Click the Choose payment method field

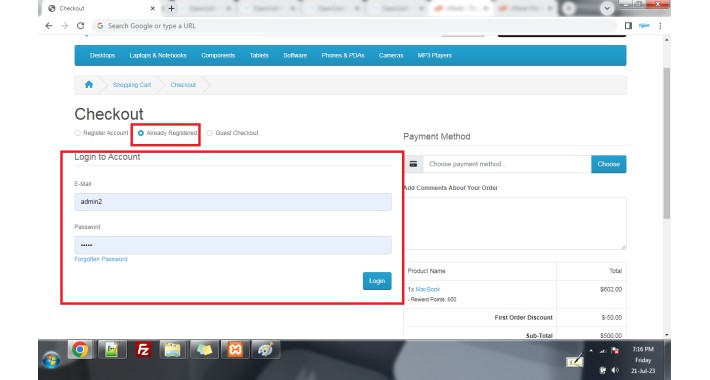[507, 164]
